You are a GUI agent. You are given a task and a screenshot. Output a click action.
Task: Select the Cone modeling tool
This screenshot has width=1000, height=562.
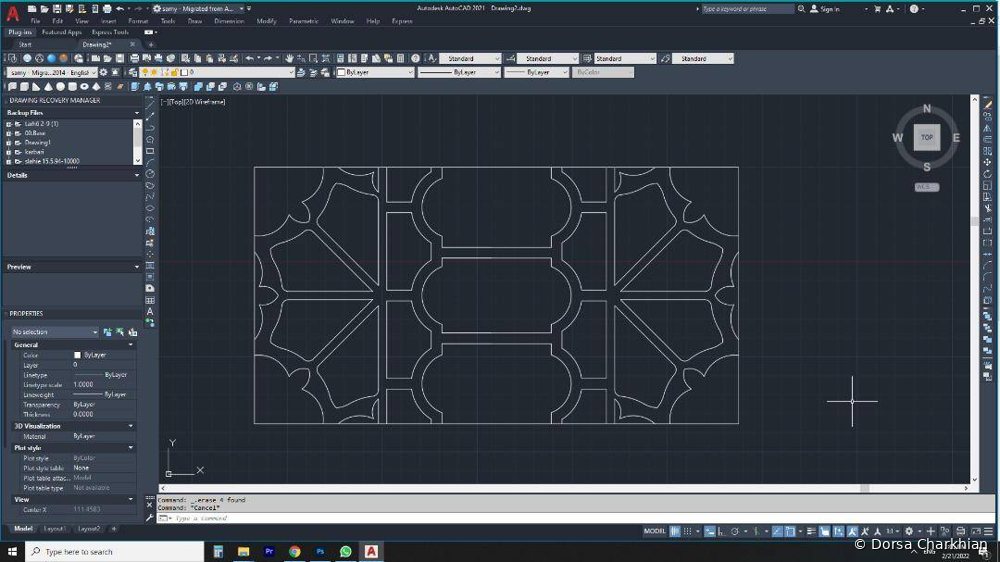coord(48,87)
